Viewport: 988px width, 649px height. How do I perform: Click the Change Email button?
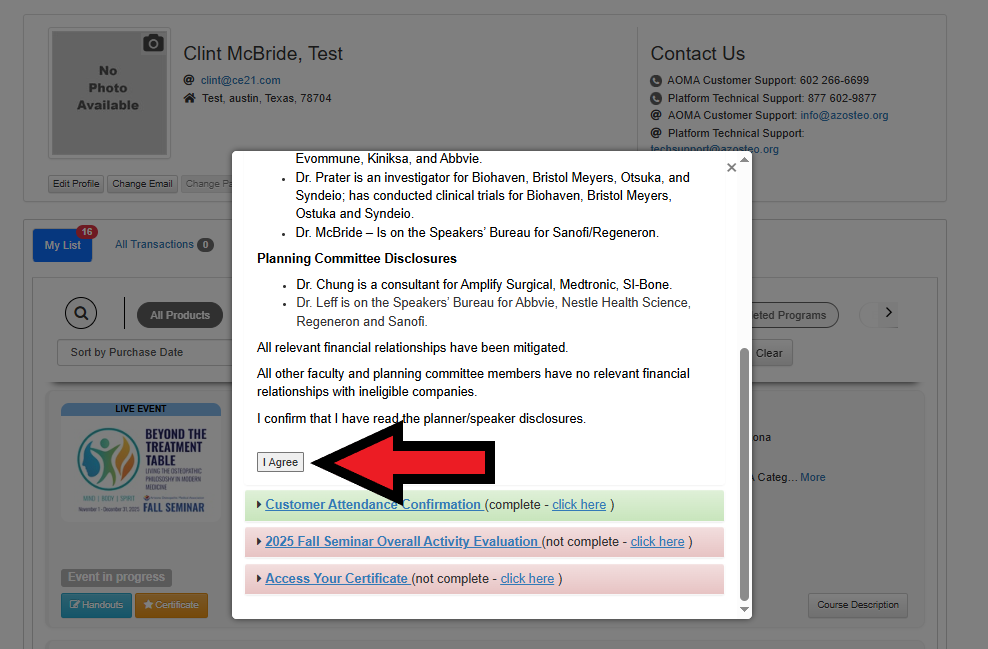(x=142, y=184)
